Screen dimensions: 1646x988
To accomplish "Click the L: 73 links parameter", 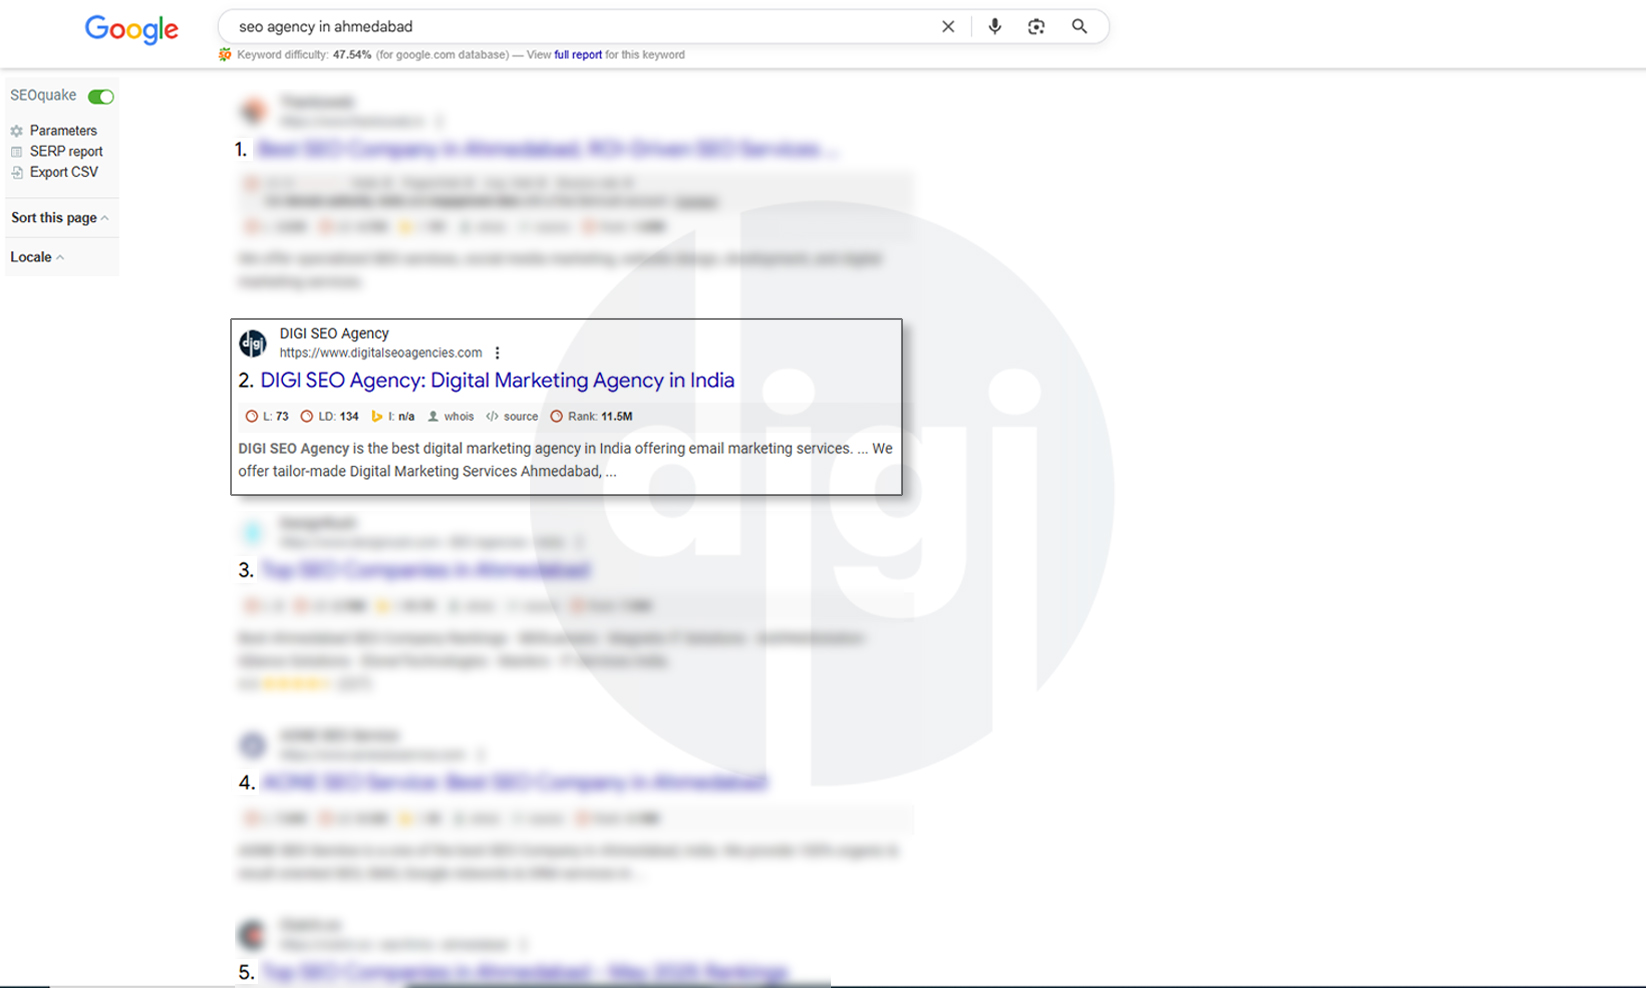I will (x=267, y=416).
